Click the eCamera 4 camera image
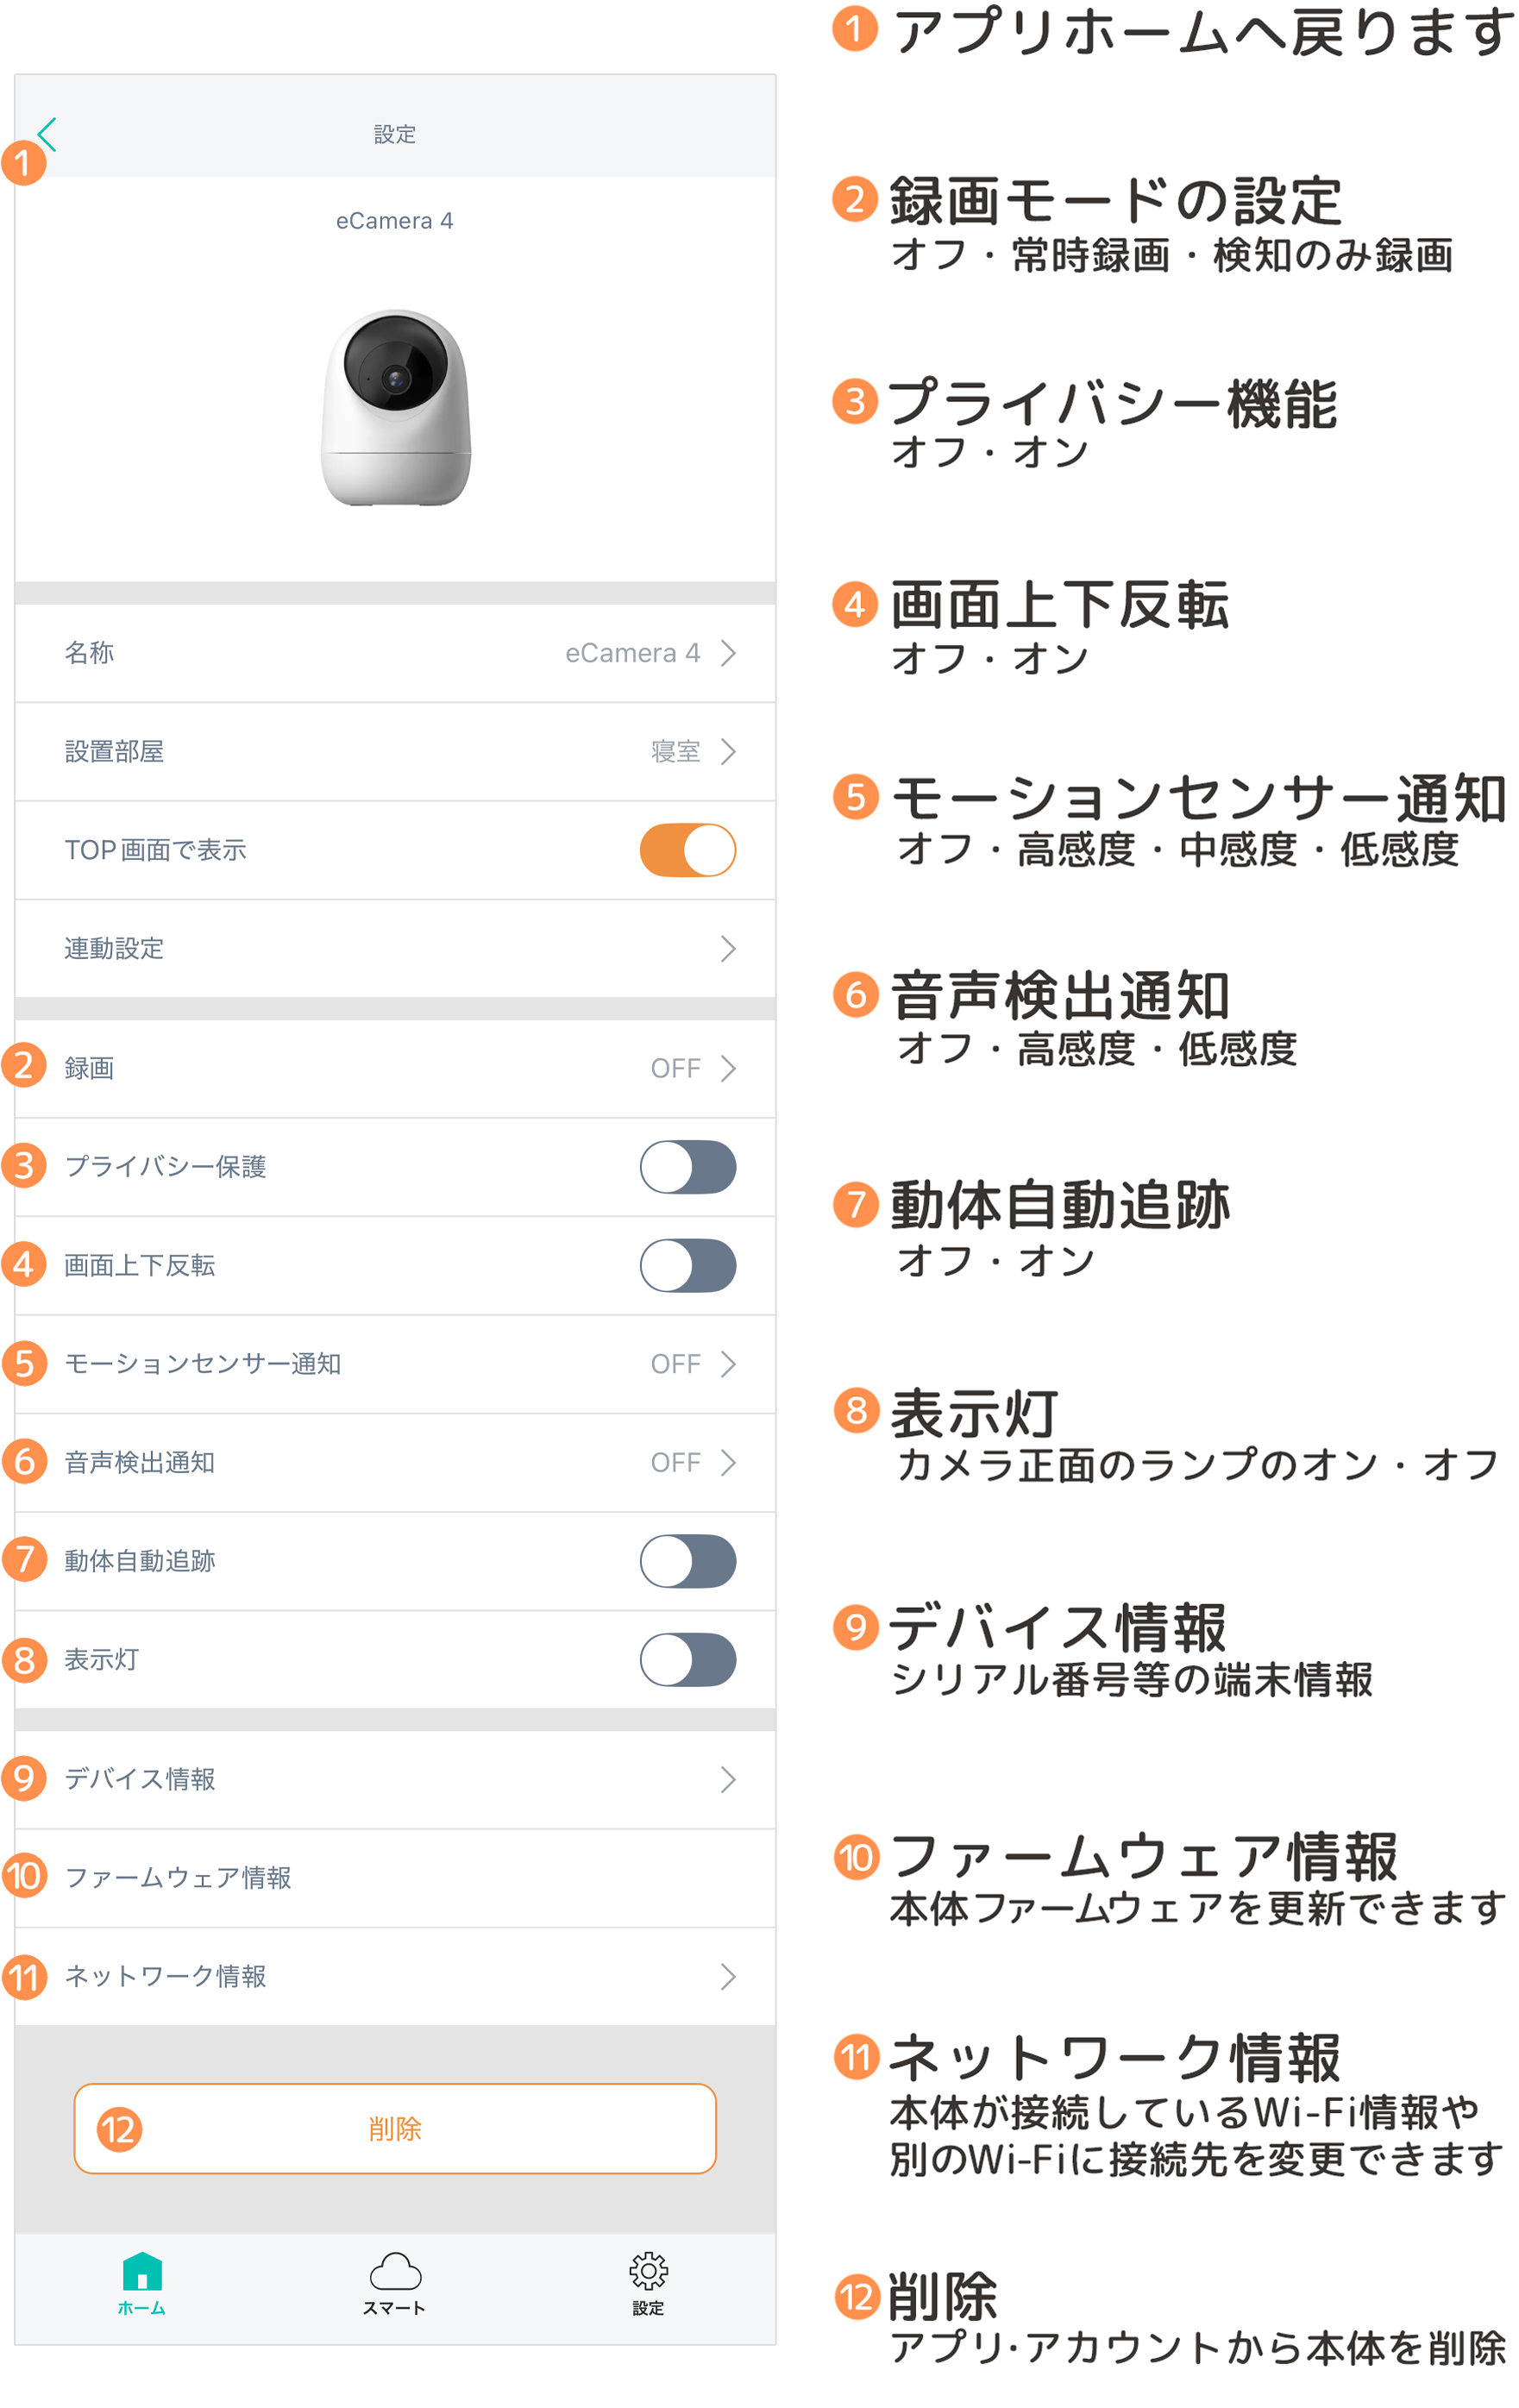The height and width of the screenshot is (2408, 1519). 395,407
